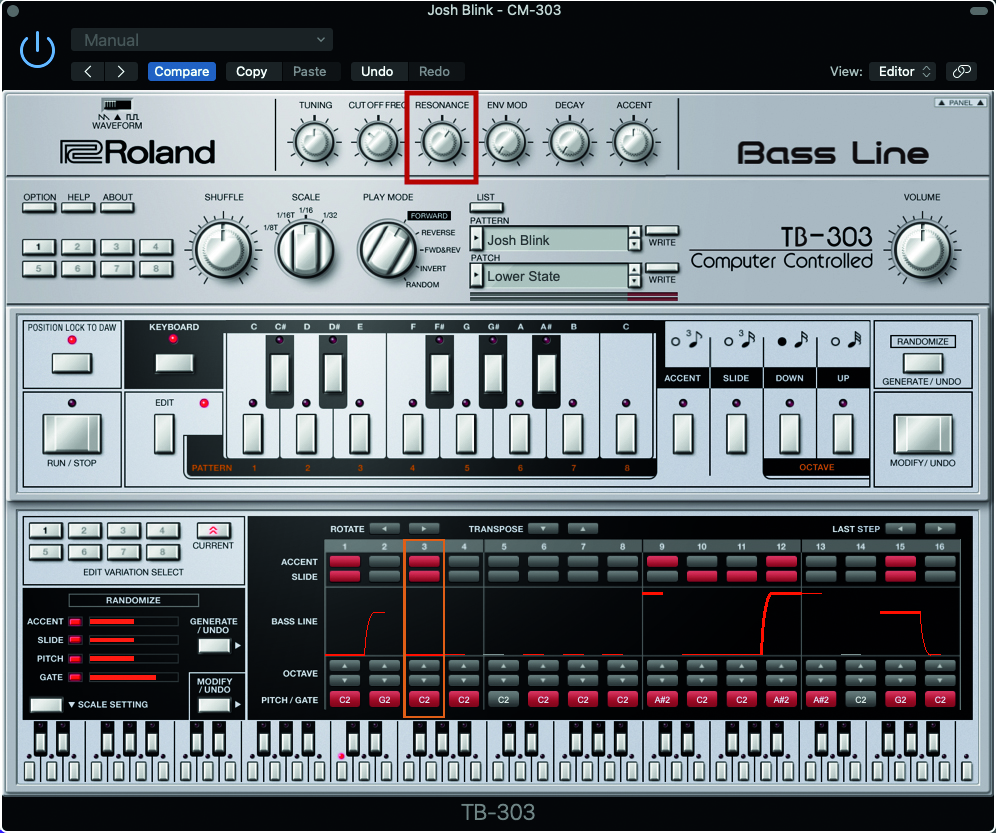Image resolution: width=996 pixels, height=833 pixels.
Task: Click the Pitch randomize slider
Action: (133, 659)
